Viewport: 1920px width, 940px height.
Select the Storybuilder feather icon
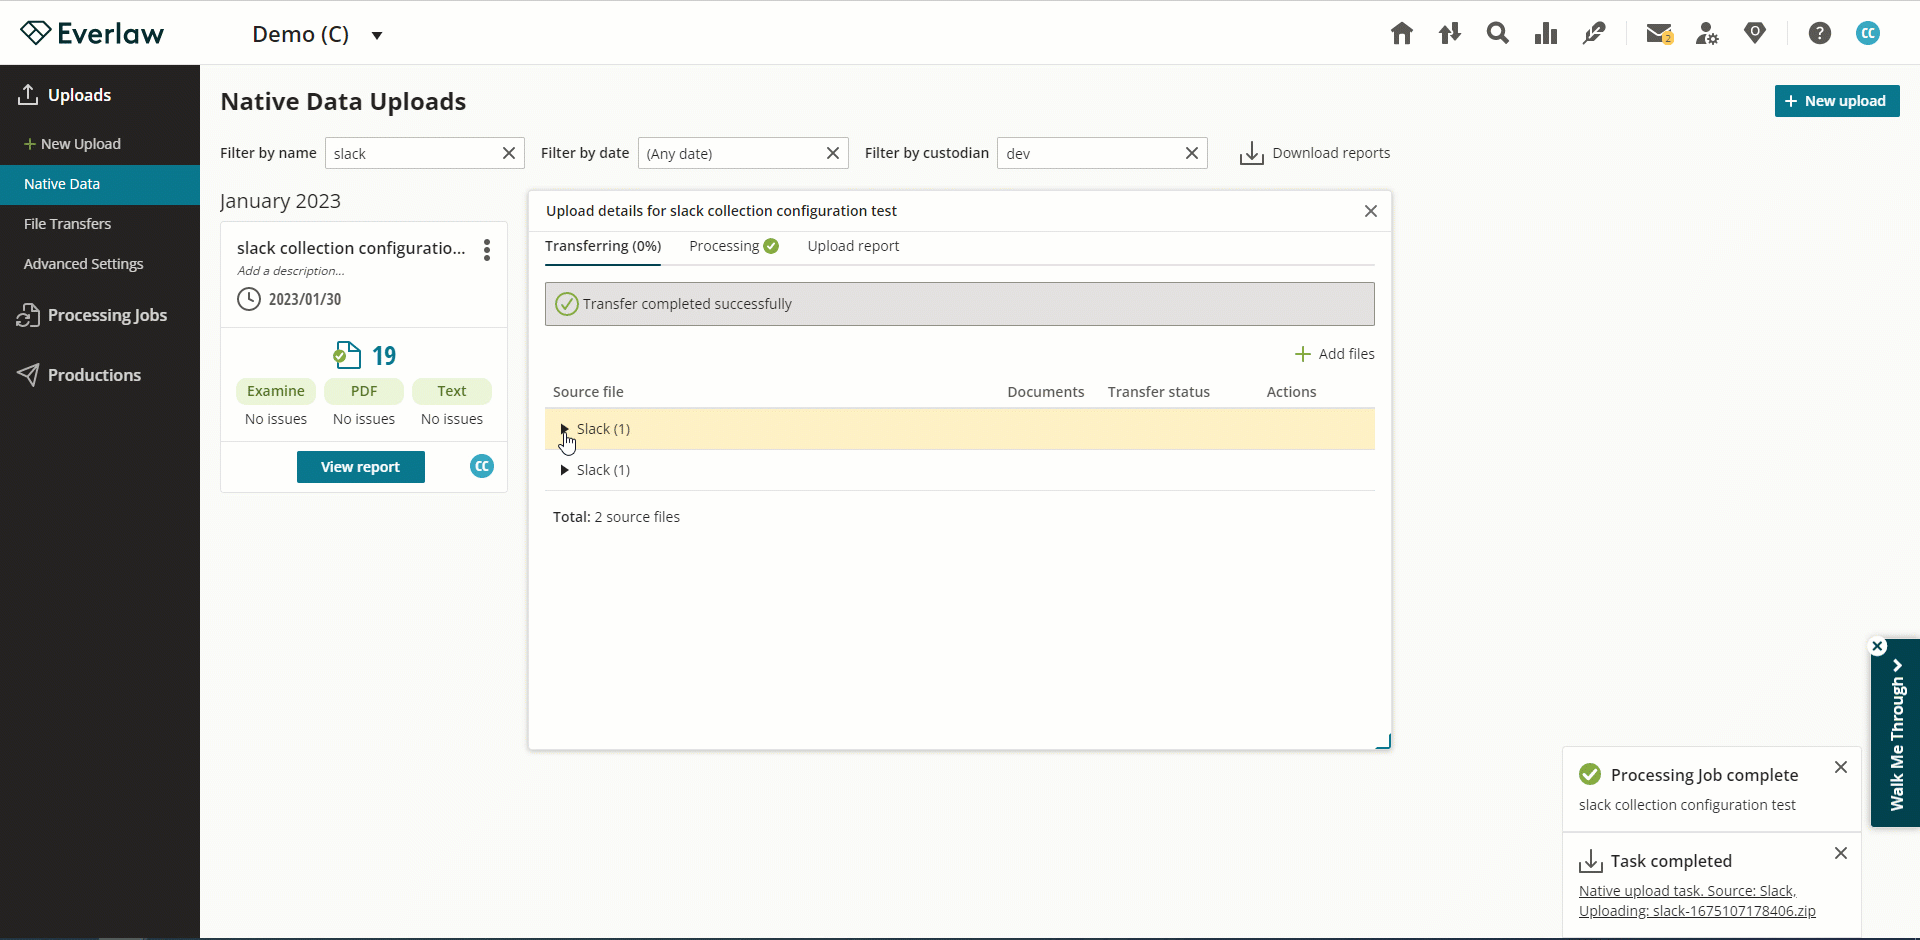coord(1593,33)
